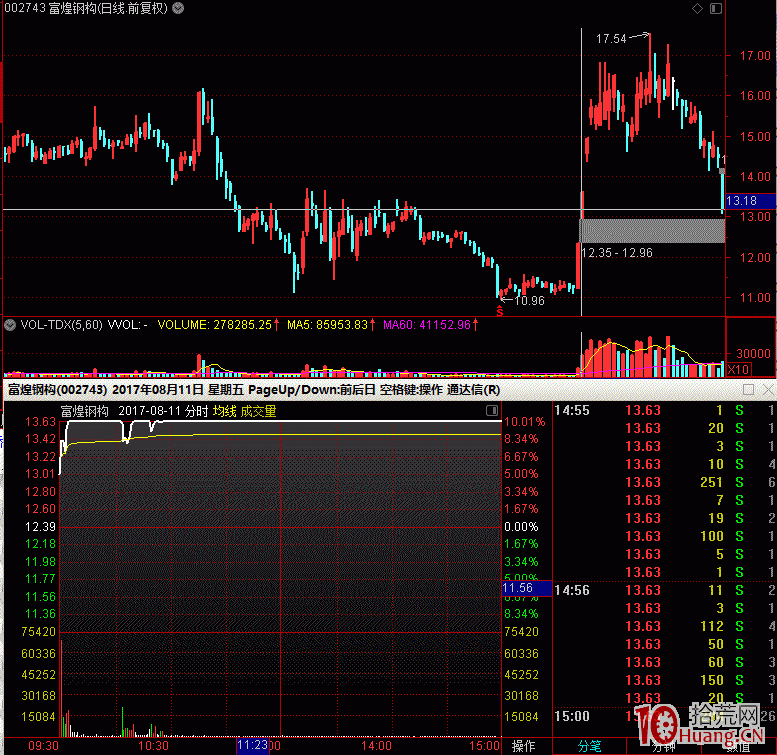The height and width of the screenshot is (755, 777).
Task: Click the red S marker below the 10.96 low
Action: click(500, 311)
